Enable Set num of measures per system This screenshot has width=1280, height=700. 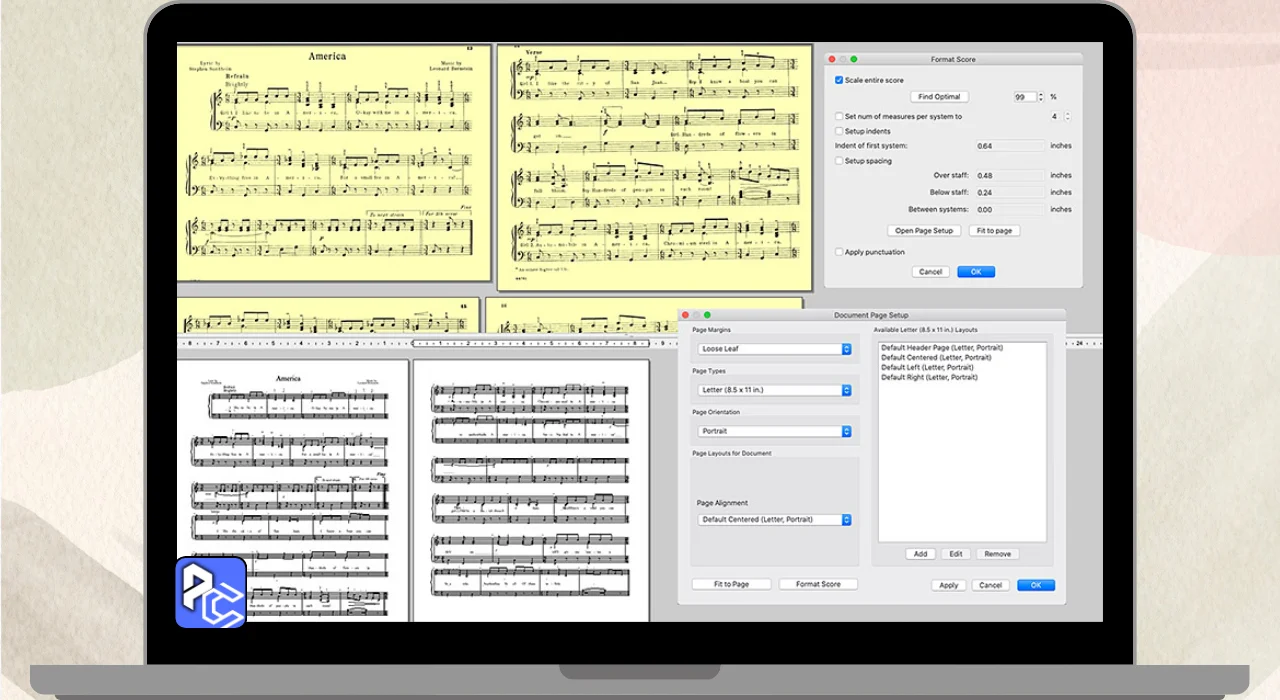tap(839, 117)
